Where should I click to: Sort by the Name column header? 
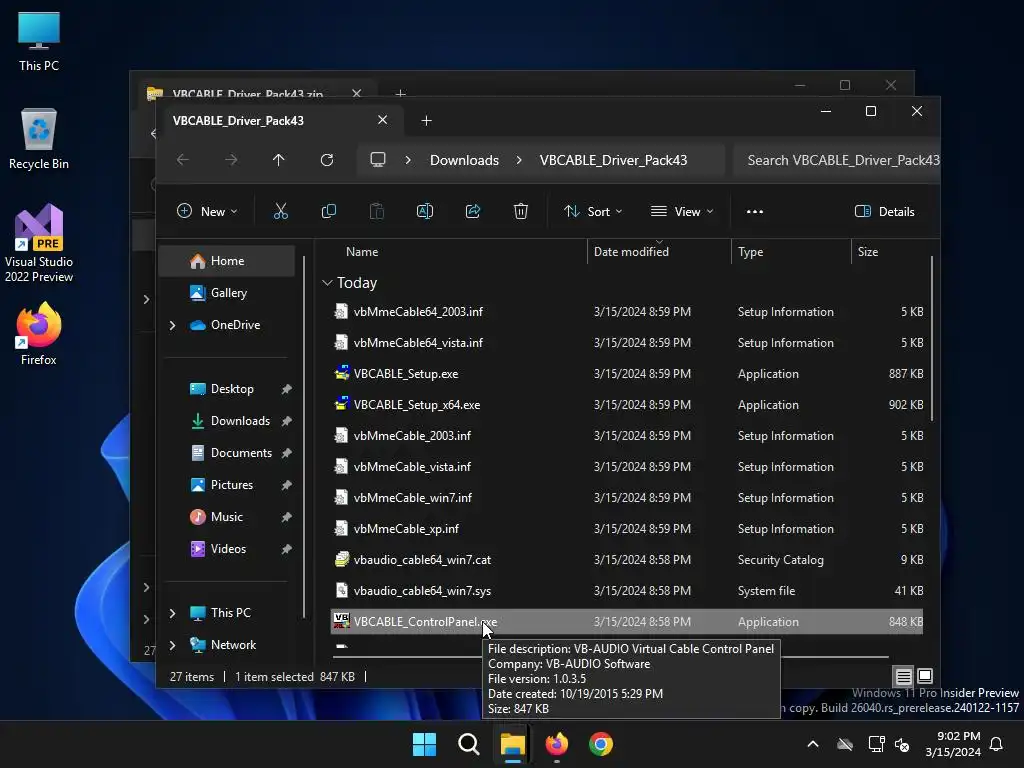(362, 252)
